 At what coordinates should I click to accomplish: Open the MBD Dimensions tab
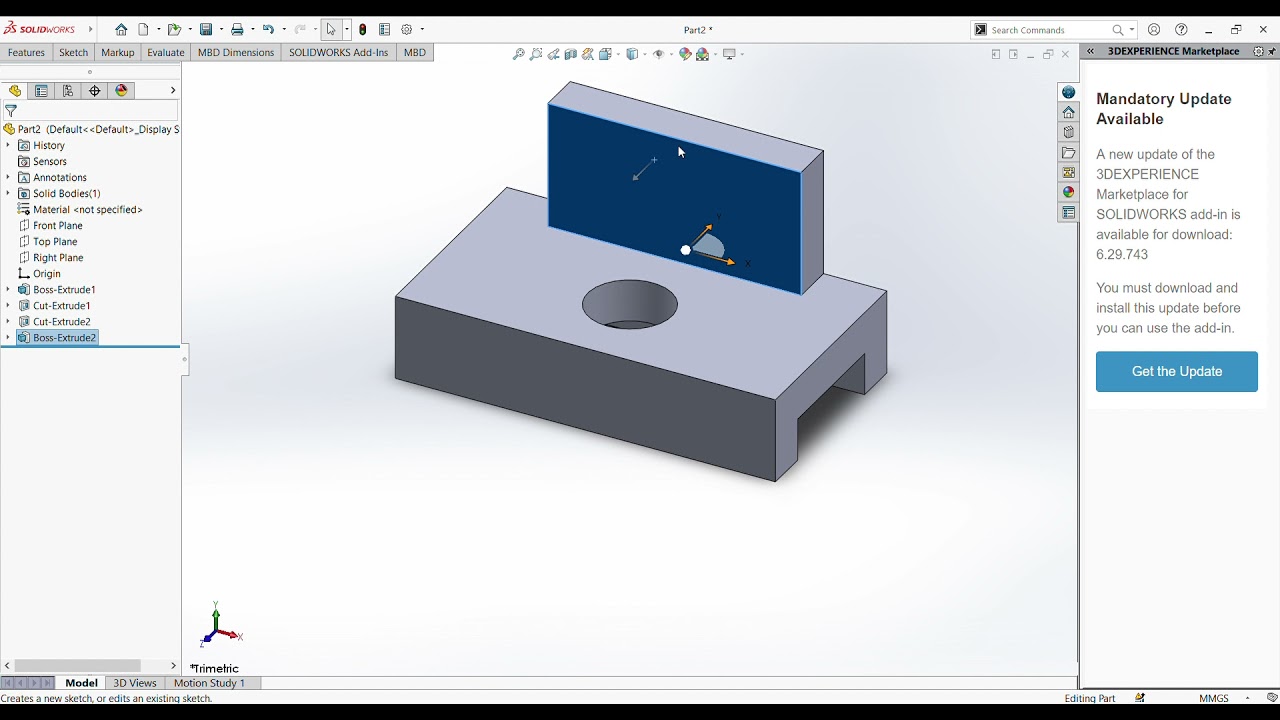pos(236,53)
